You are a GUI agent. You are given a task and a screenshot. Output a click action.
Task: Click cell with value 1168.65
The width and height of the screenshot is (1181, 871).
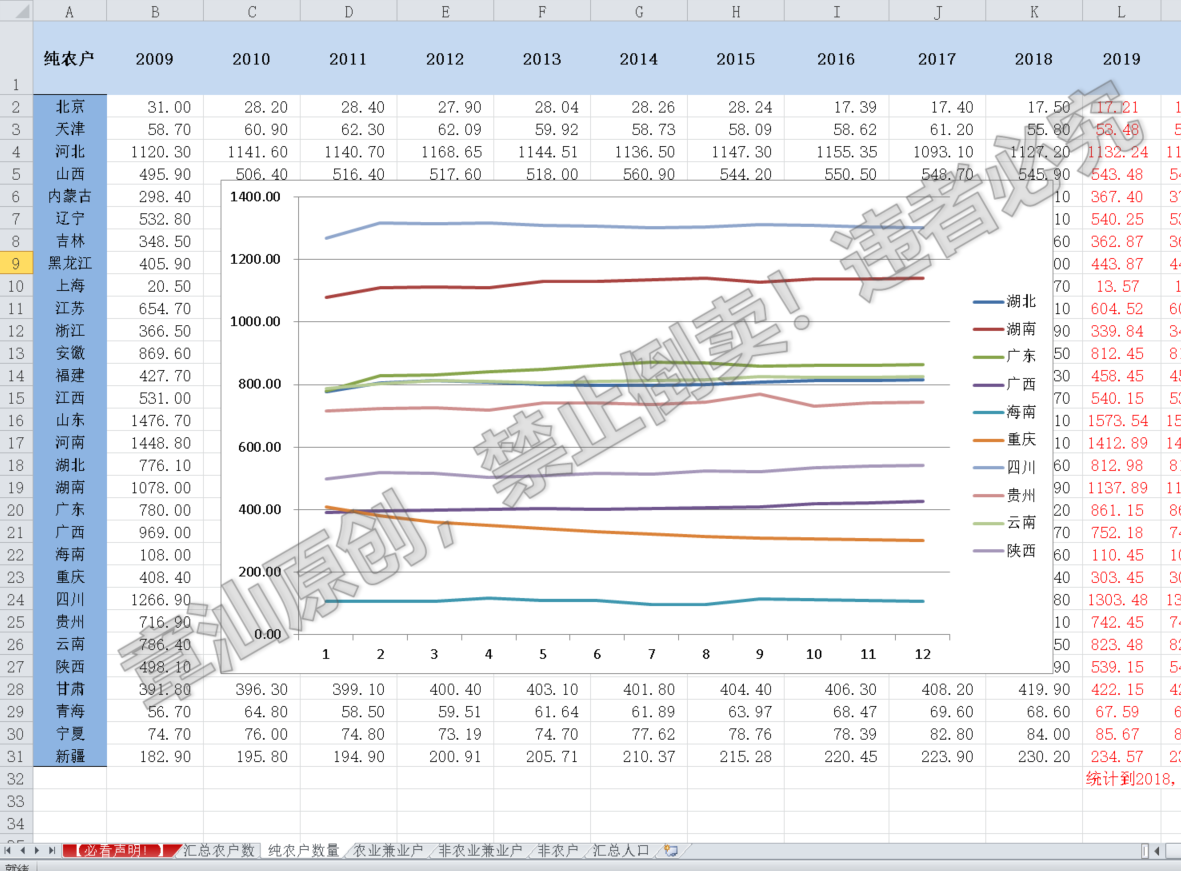[445, 152]
